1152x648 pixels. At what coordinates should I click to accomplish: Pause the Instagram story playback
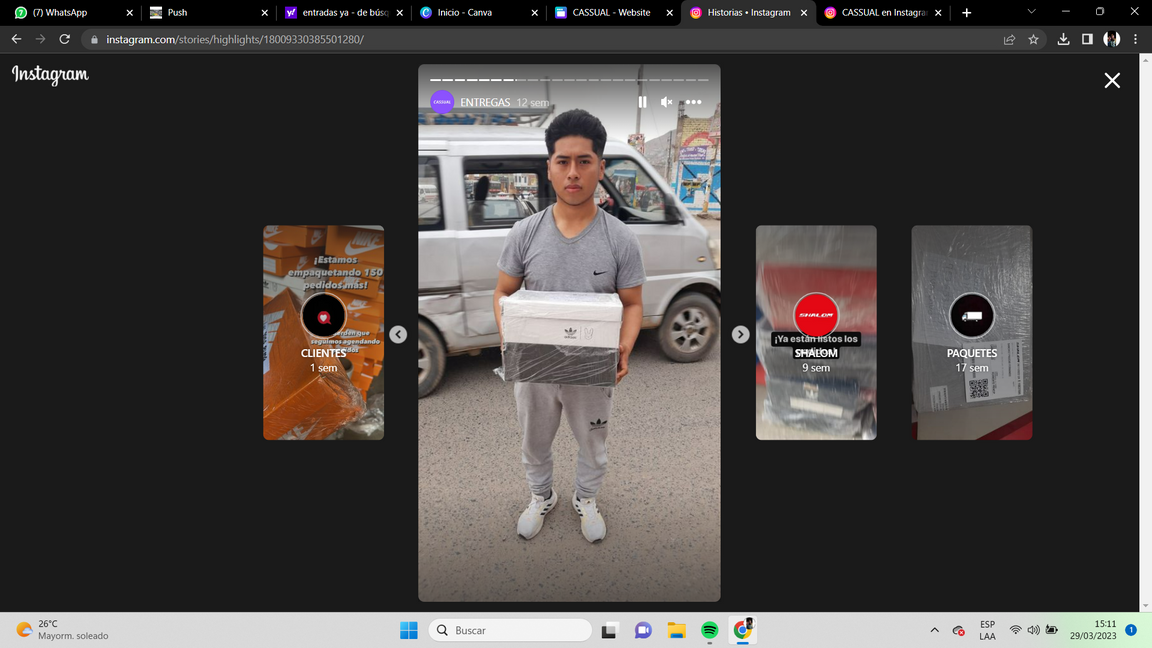coord(642,102)
